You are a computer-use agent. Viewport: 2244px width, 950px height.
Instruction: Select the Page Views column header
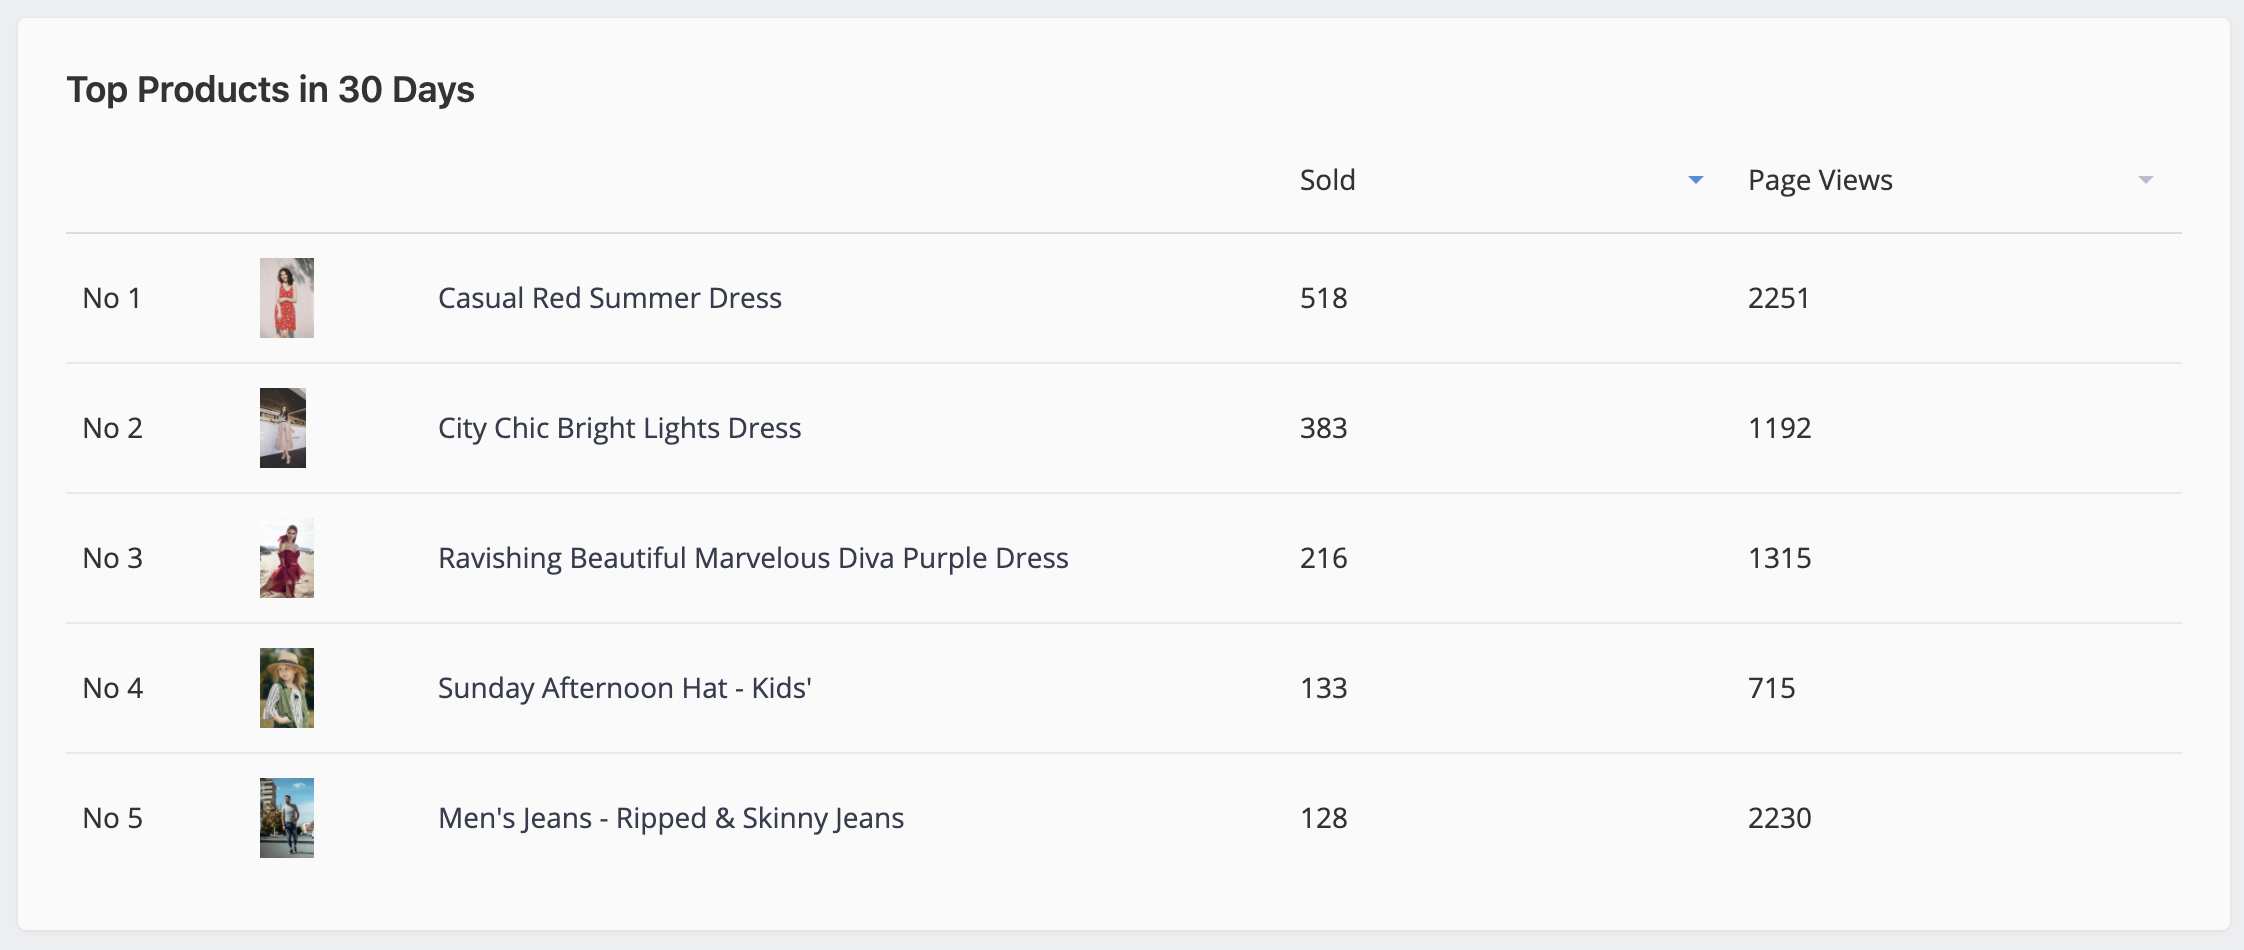coord(1820,181)
